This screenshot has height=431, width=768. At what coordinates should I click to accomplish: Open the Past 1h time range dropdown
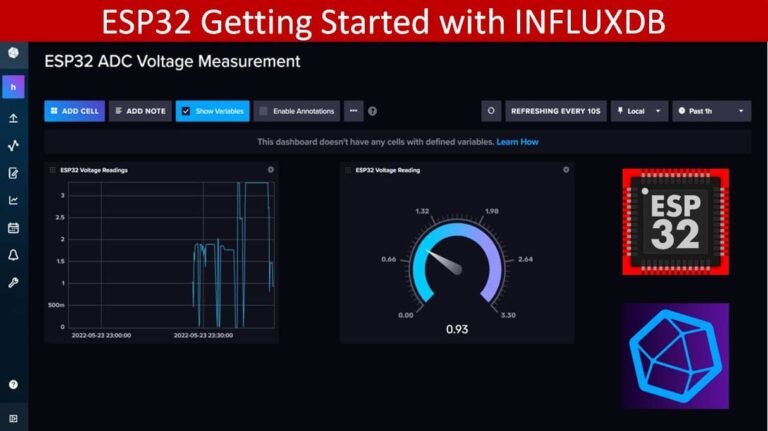(x=711, y=111)
